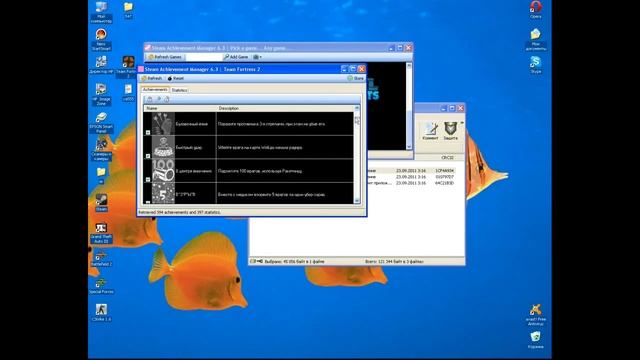Sort by the Description column header

(285, 109)
